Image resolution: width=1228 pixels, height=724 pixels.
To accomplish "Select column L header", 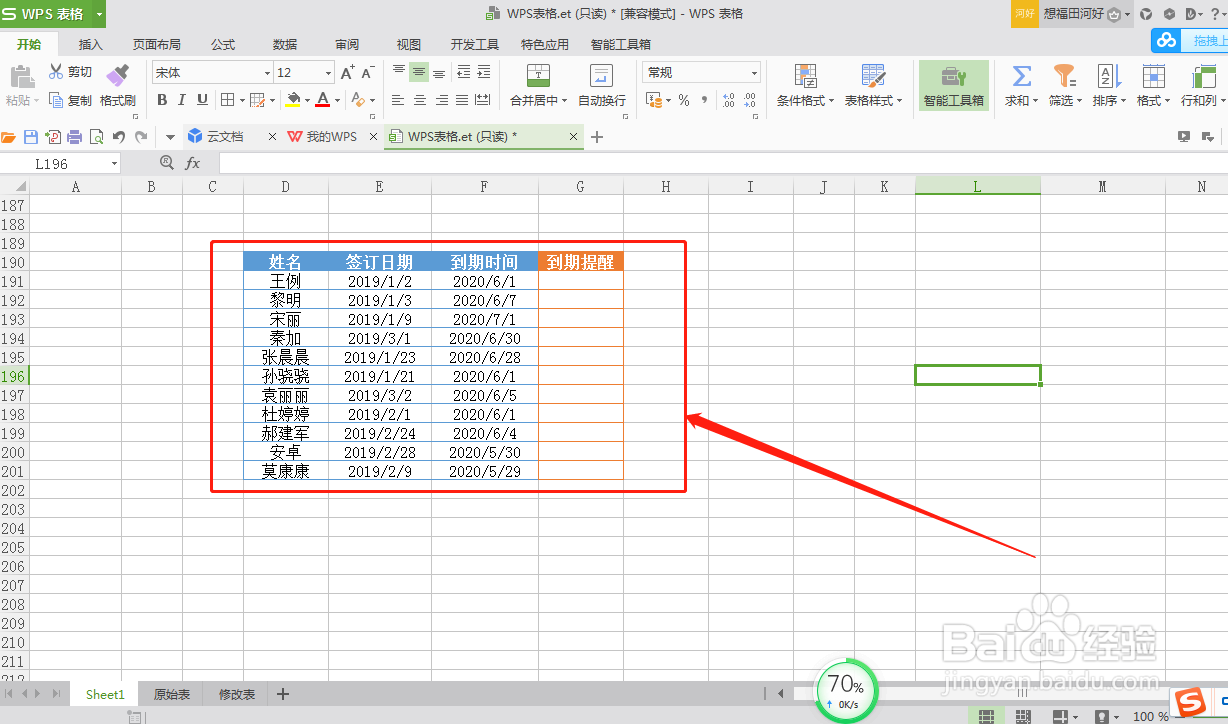I will point(977,186).
